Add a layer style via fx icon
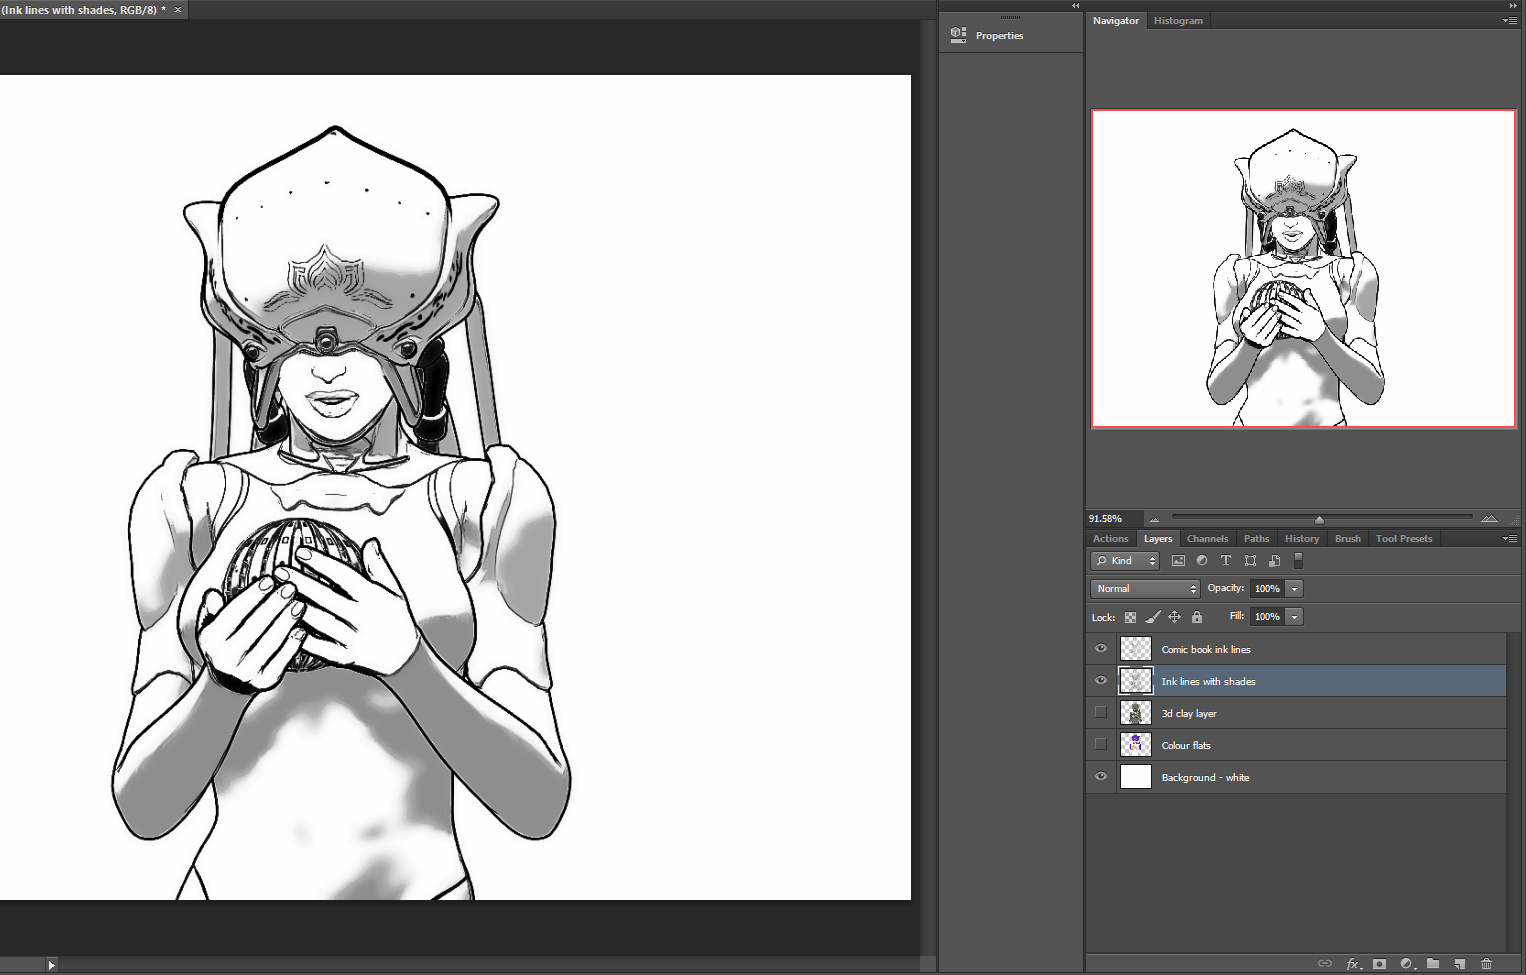 tap(1352, 964)
